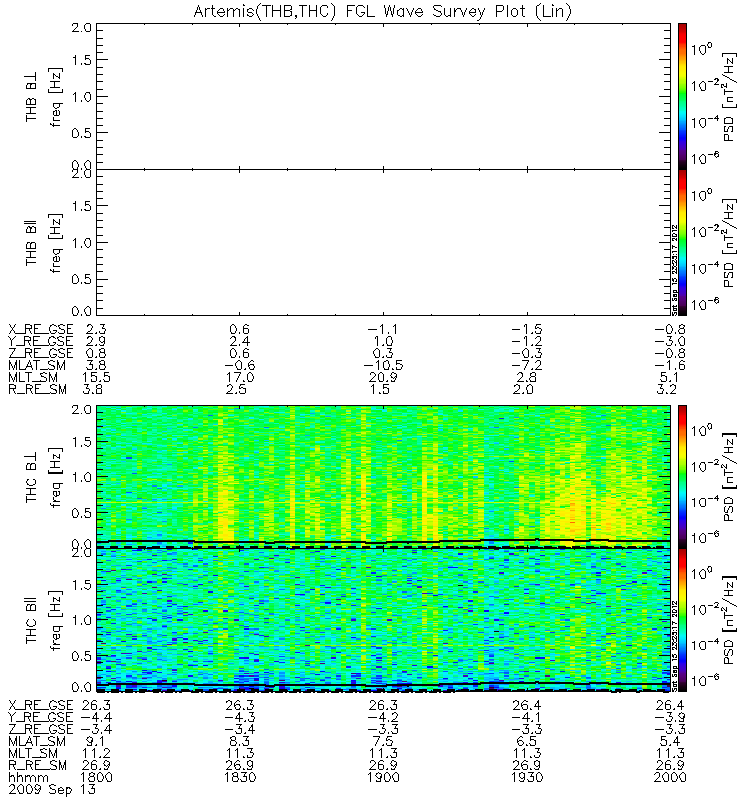Click the '10⁻⁶' tick on THB B⊥ color bar

[x=706, y=158]
